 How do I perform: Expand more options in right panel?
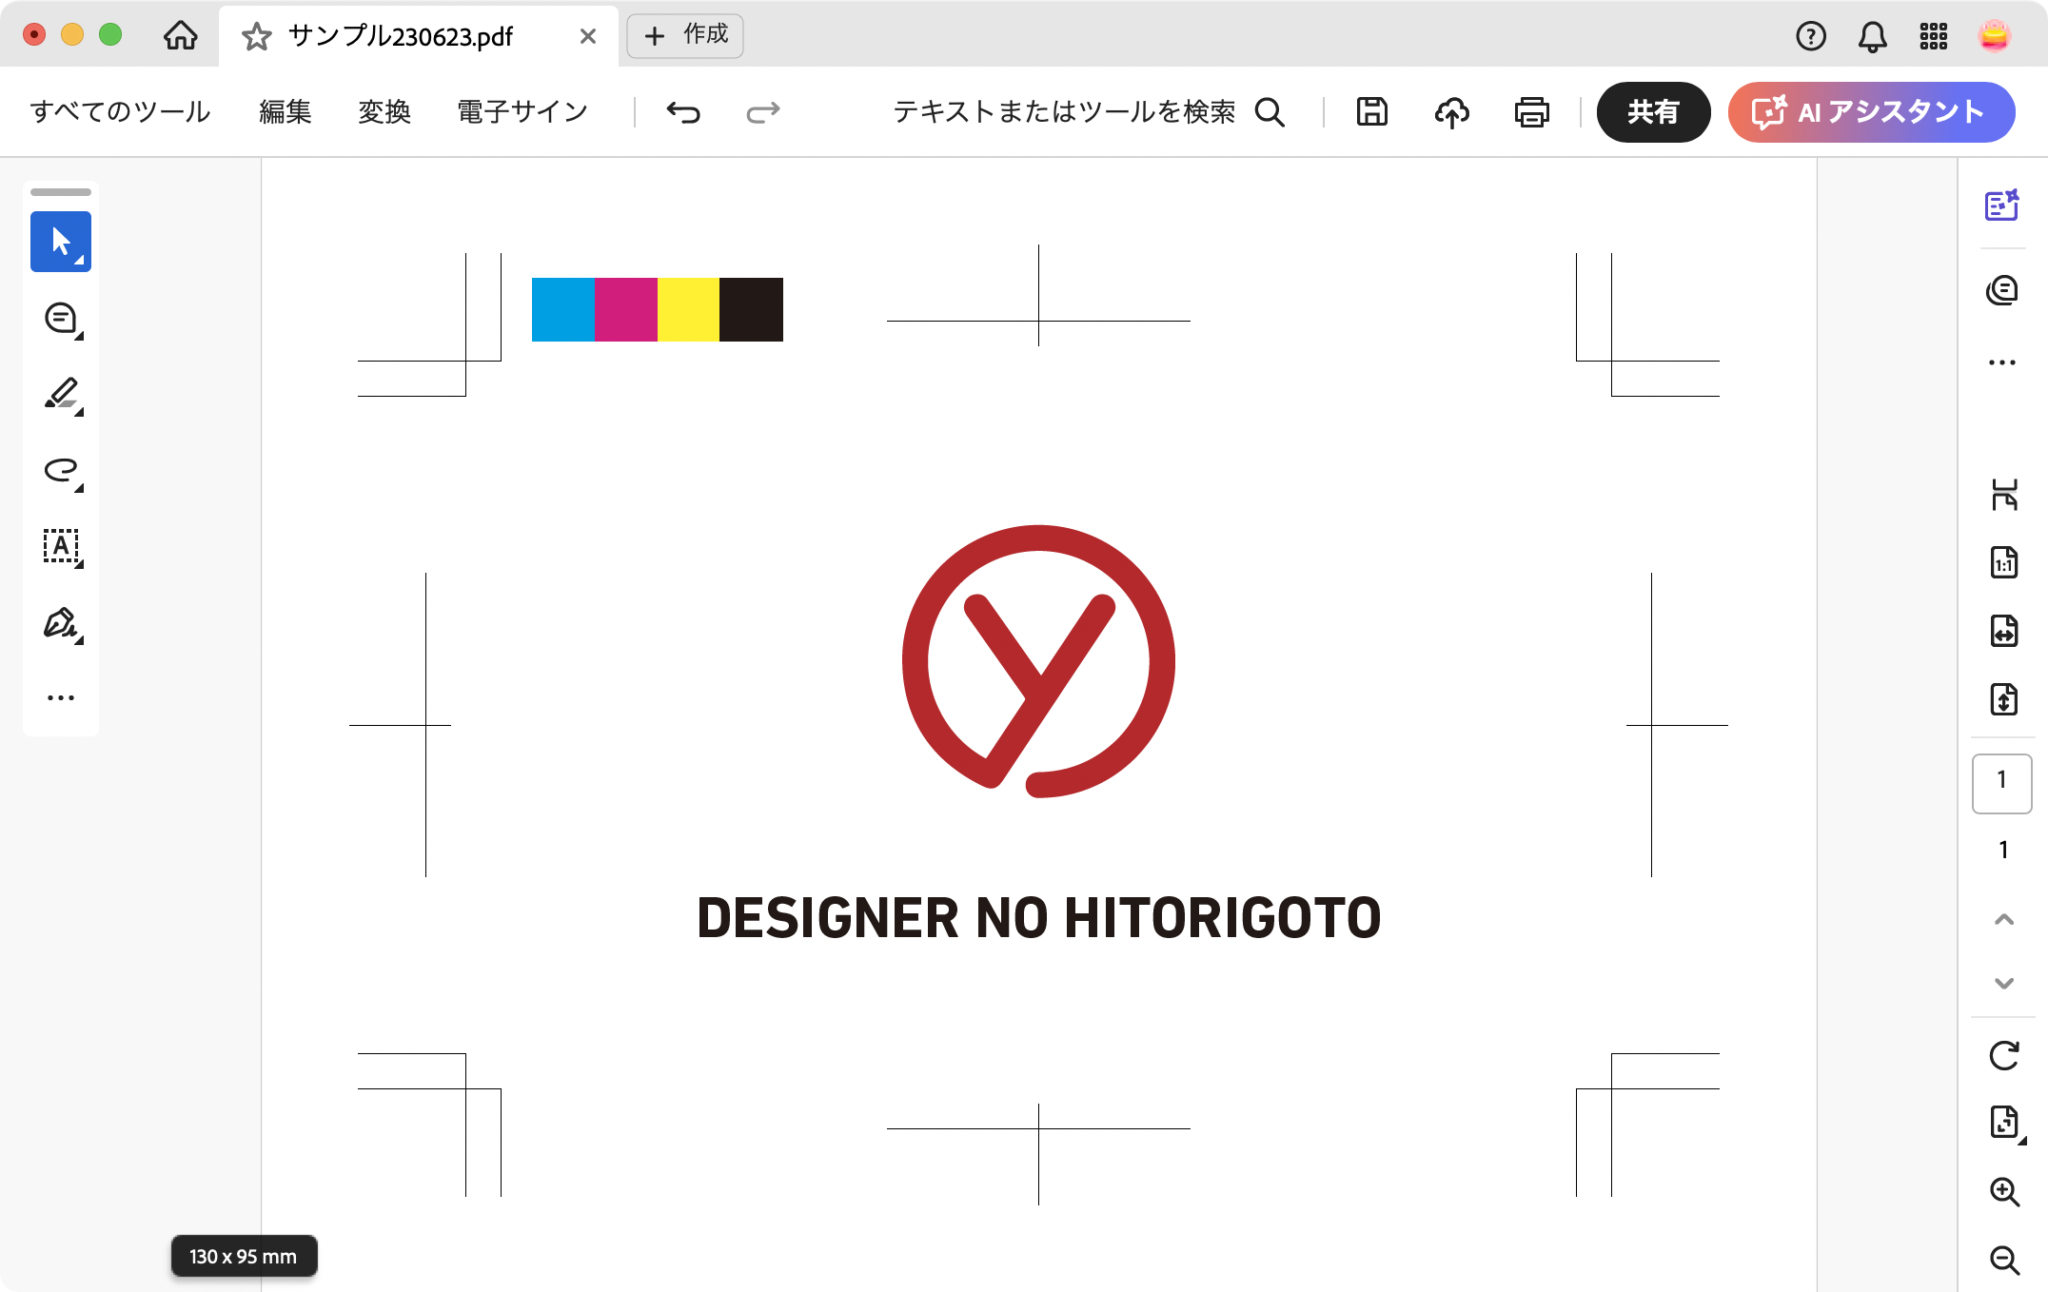pos(2001,362)
